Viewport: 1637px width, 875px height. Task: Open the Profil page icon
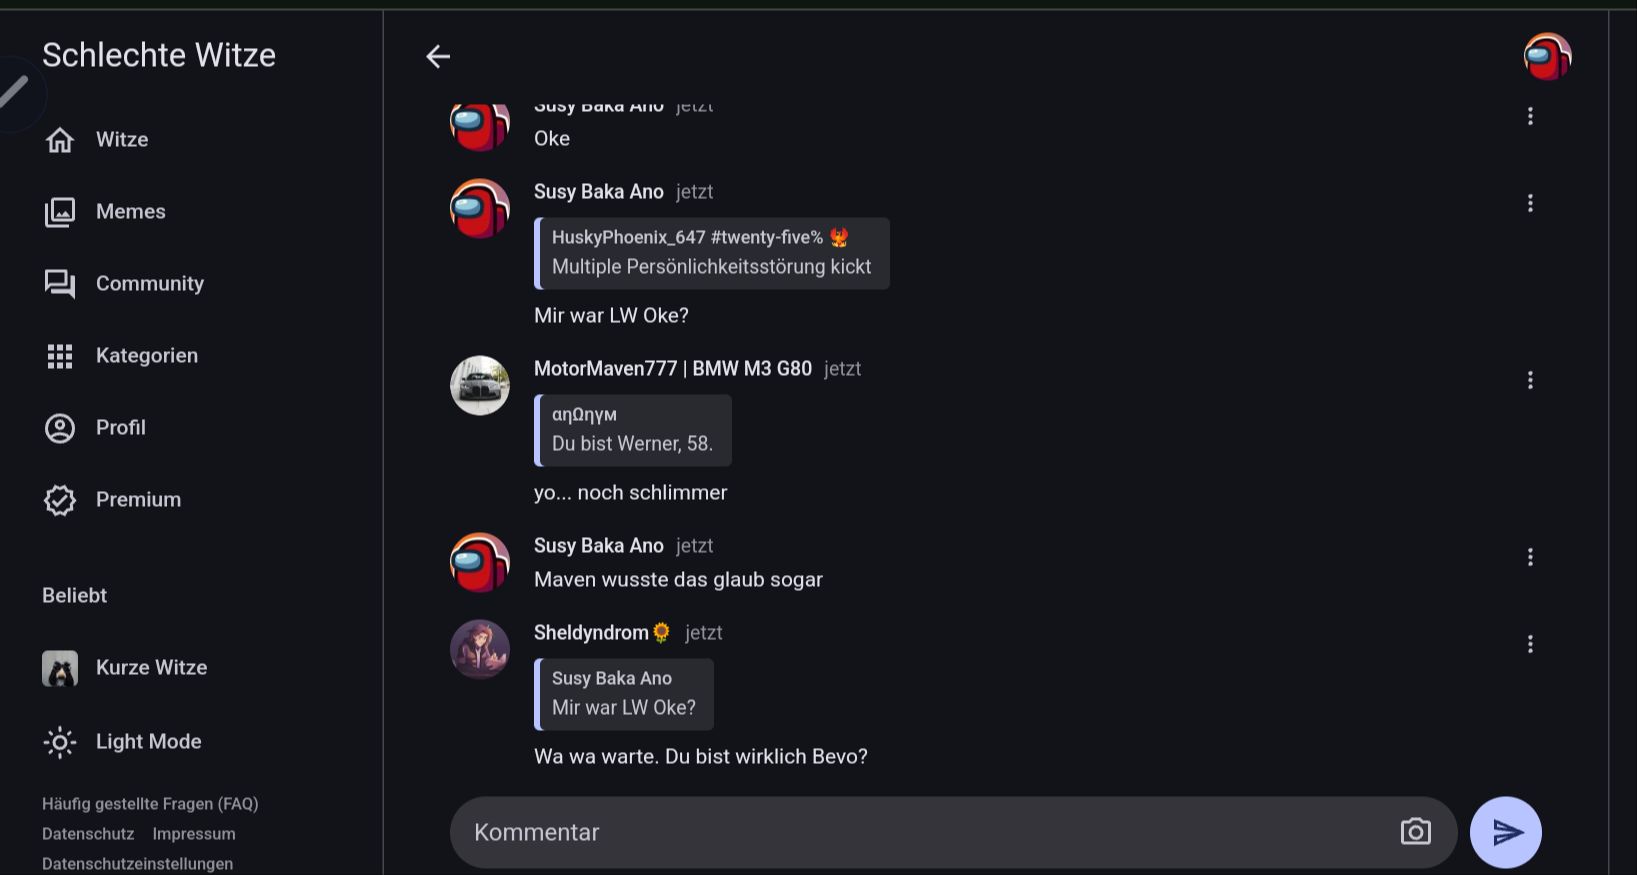click(60, 428)
